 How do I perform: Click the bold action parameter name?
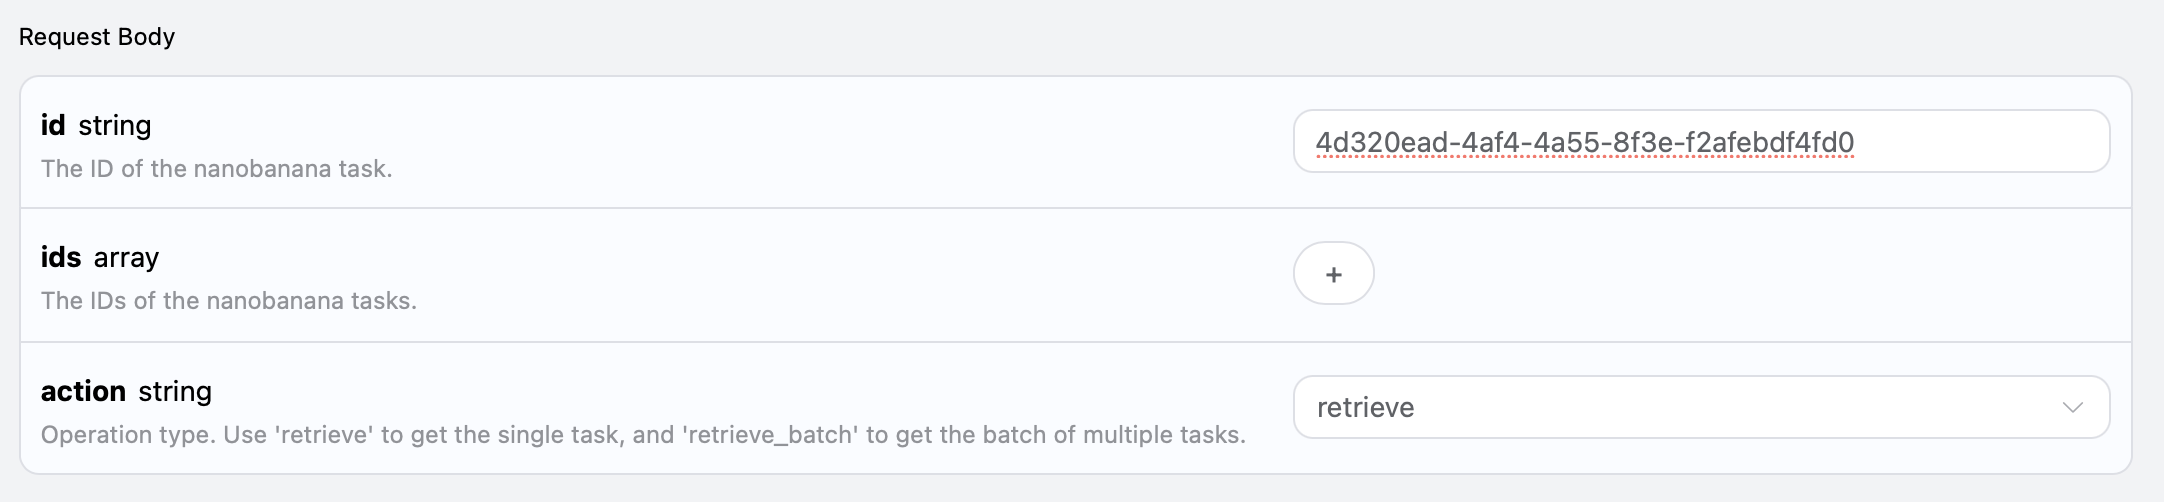[83, 391]
